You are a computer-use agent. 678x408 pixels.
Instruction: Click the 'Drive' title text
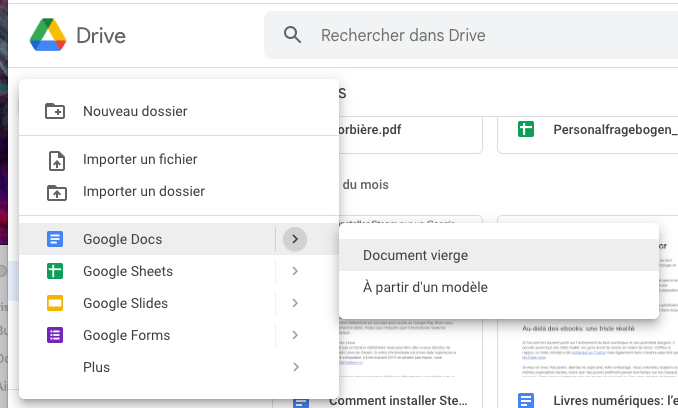(x=101, y=35)
